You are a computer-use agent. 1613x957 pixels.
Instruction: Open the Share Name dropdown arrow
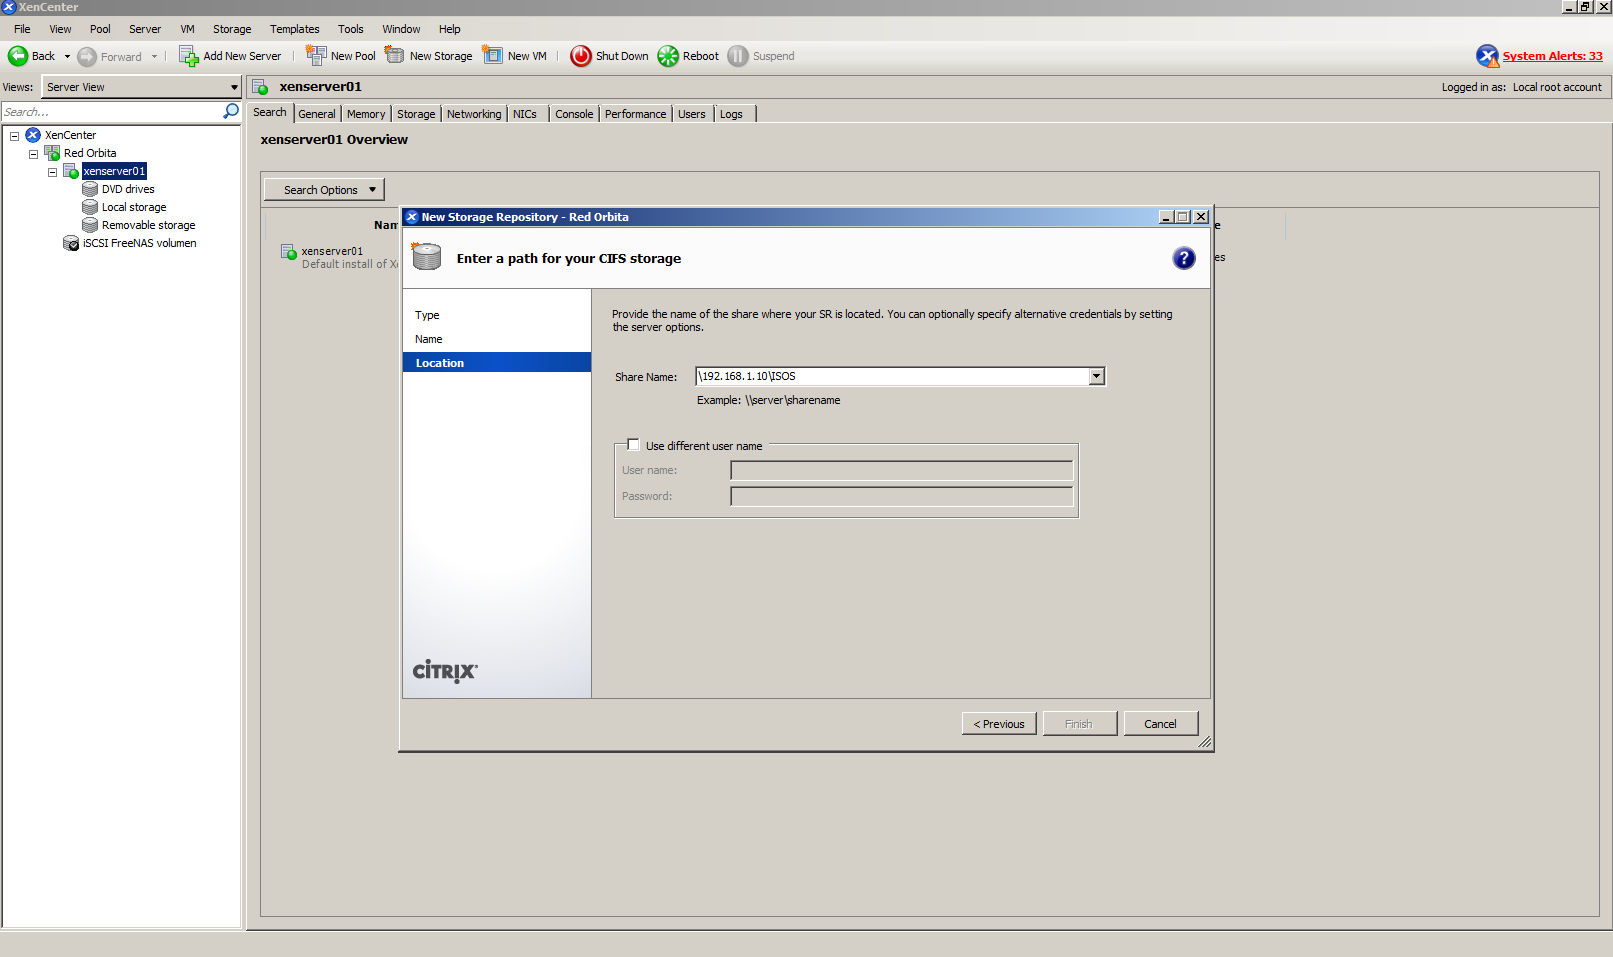pos(1096,376)
